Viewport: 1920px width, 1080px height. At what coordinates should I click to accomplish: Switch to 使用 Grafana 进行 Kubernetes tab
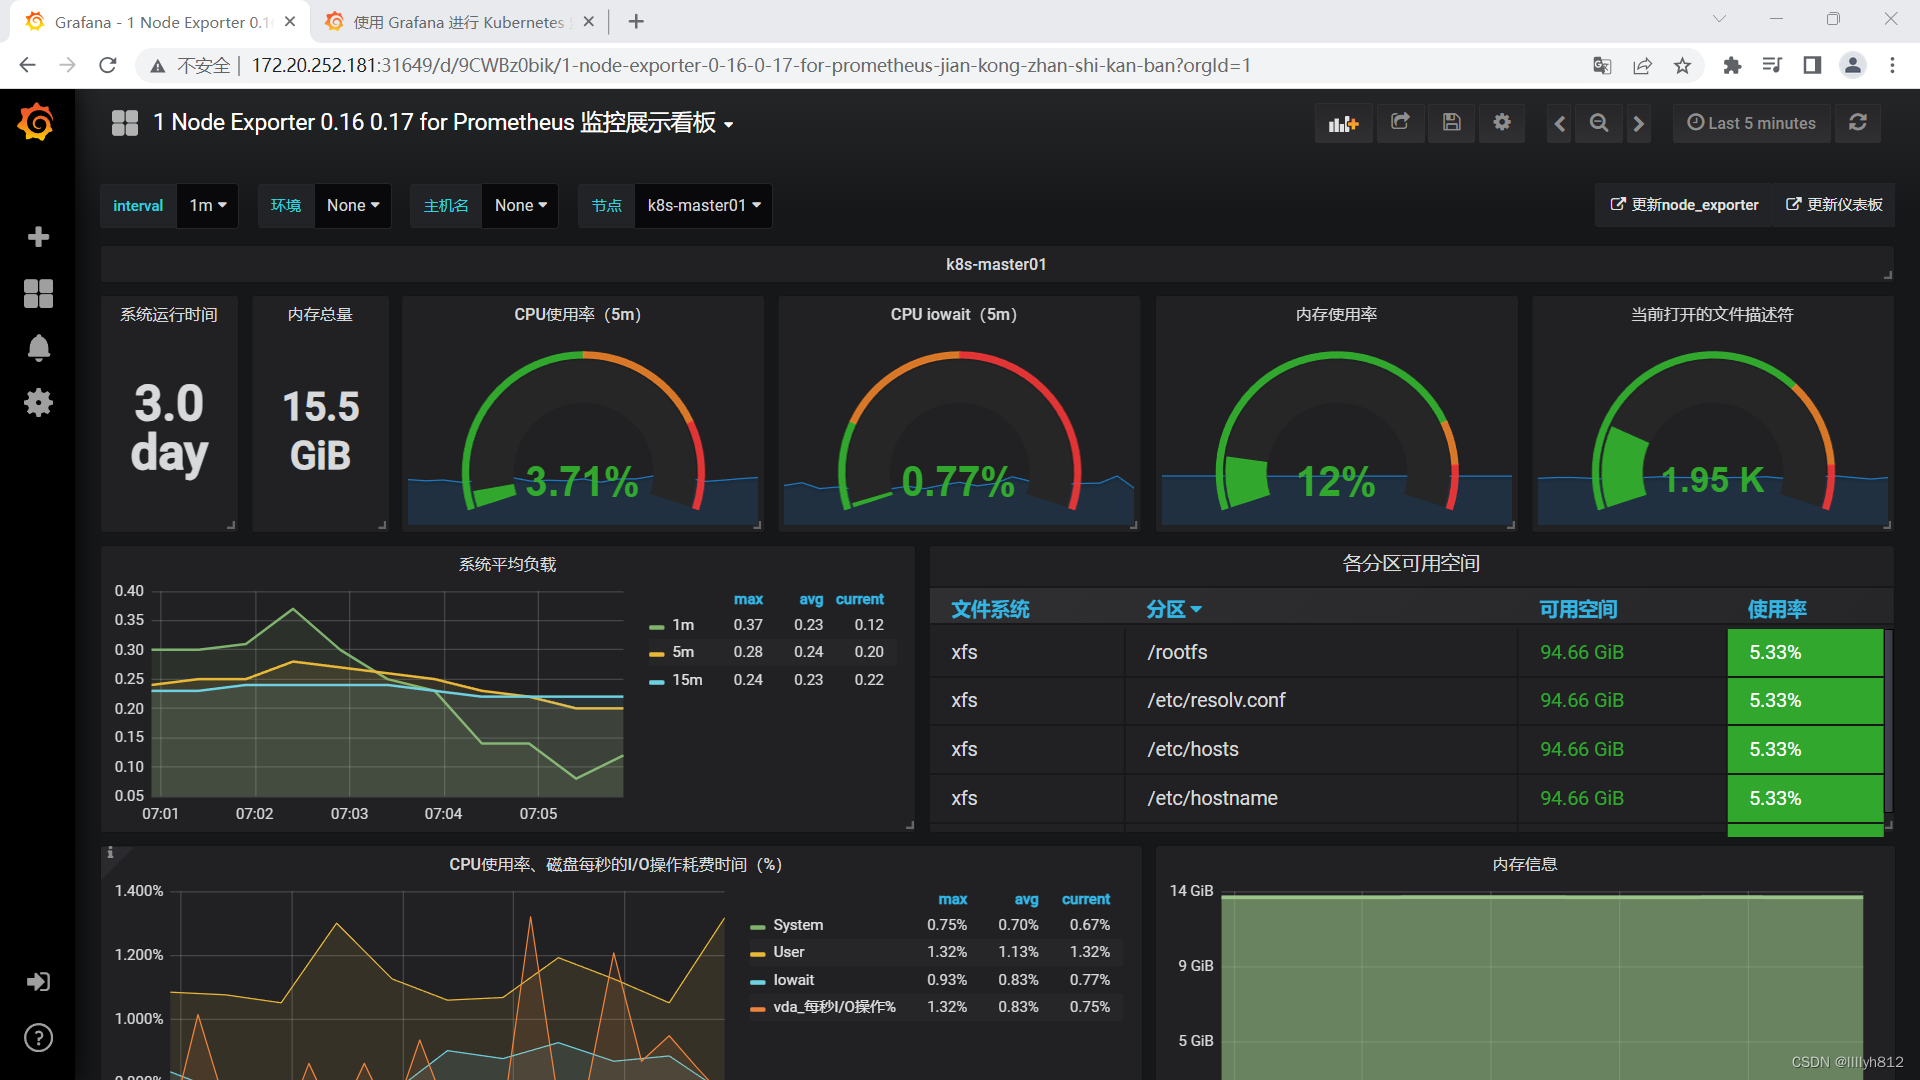[x=458, y=22]
